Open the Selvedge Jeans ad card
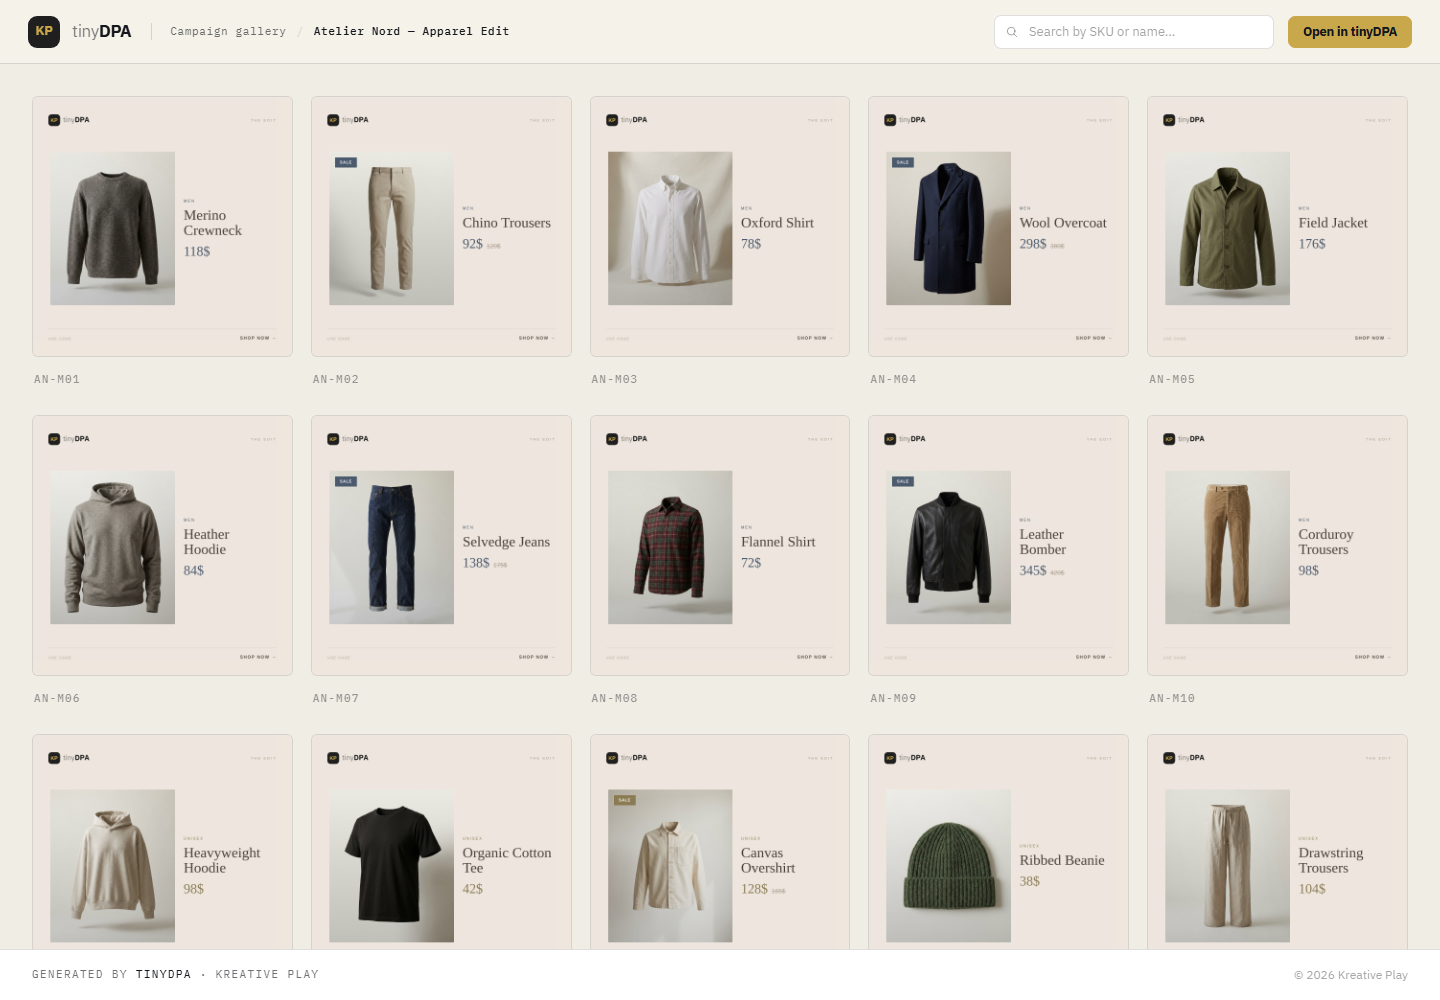 (x=441, y=546)
